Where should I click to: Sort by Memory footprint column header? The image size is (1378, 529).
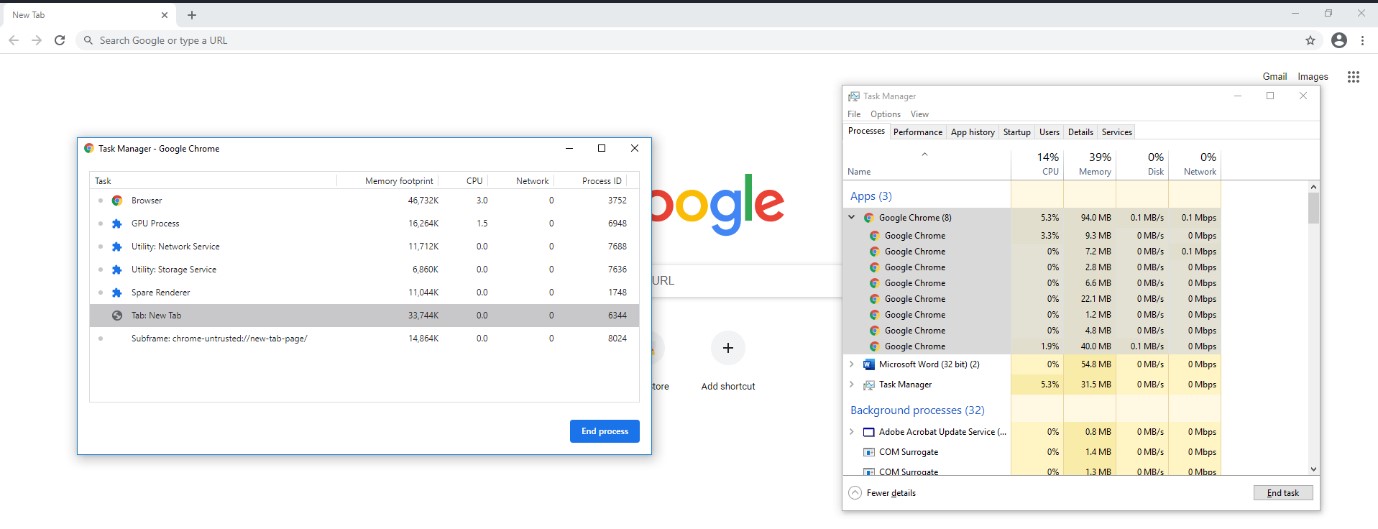pos(387,181)
